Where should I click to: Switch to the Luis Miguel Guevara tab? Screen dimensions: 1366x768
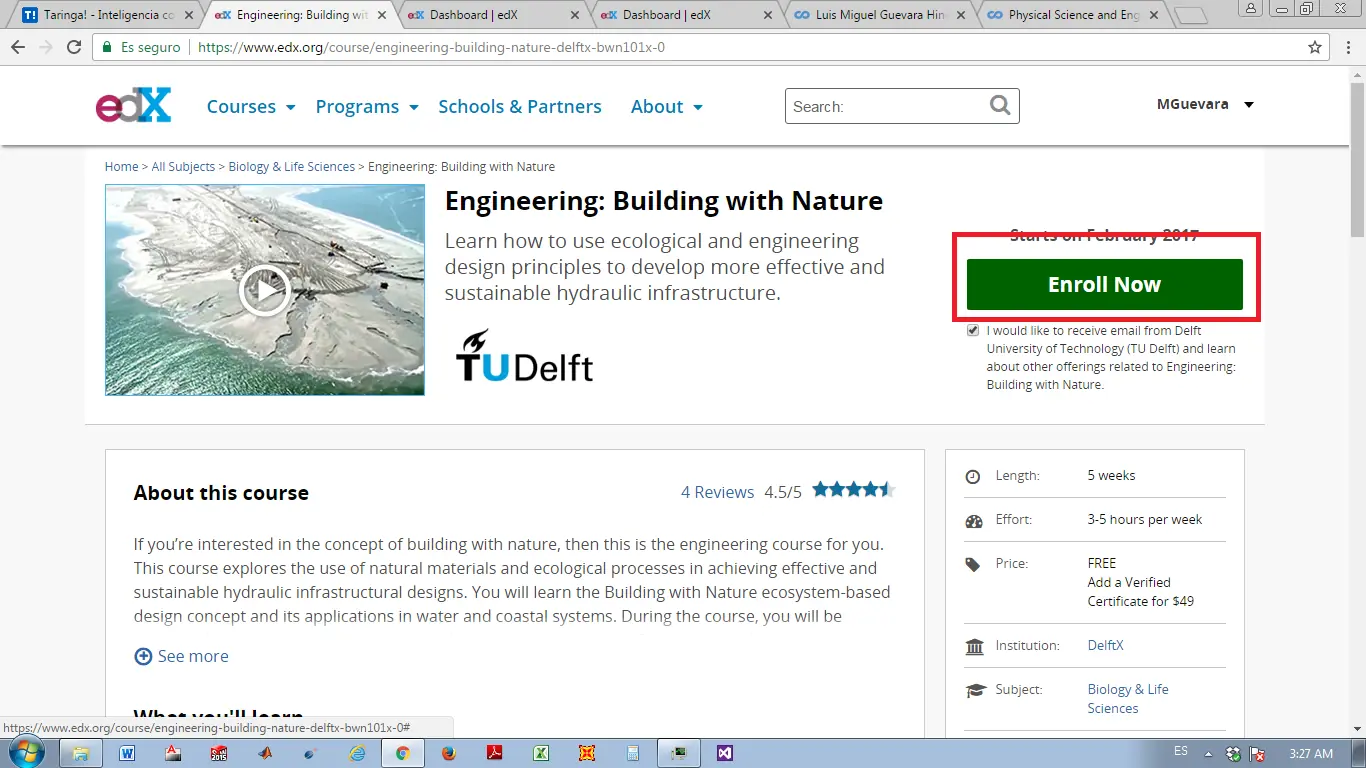(877, 15)
